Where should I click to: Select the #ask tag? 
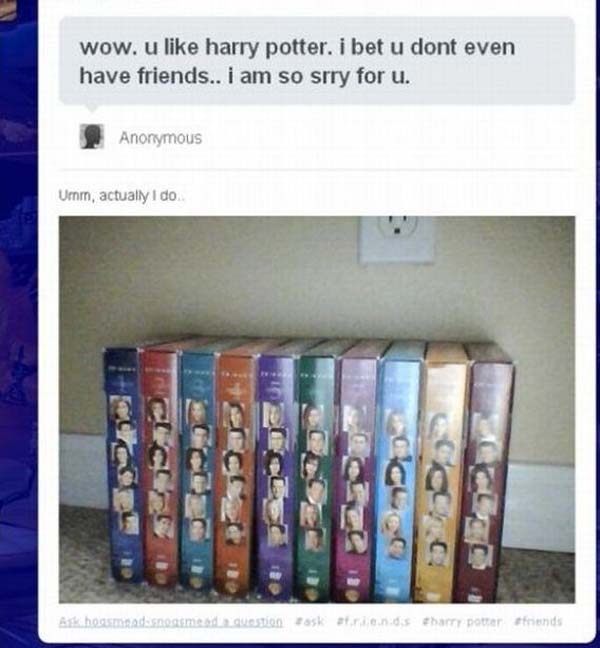click(x=310, y=621)
